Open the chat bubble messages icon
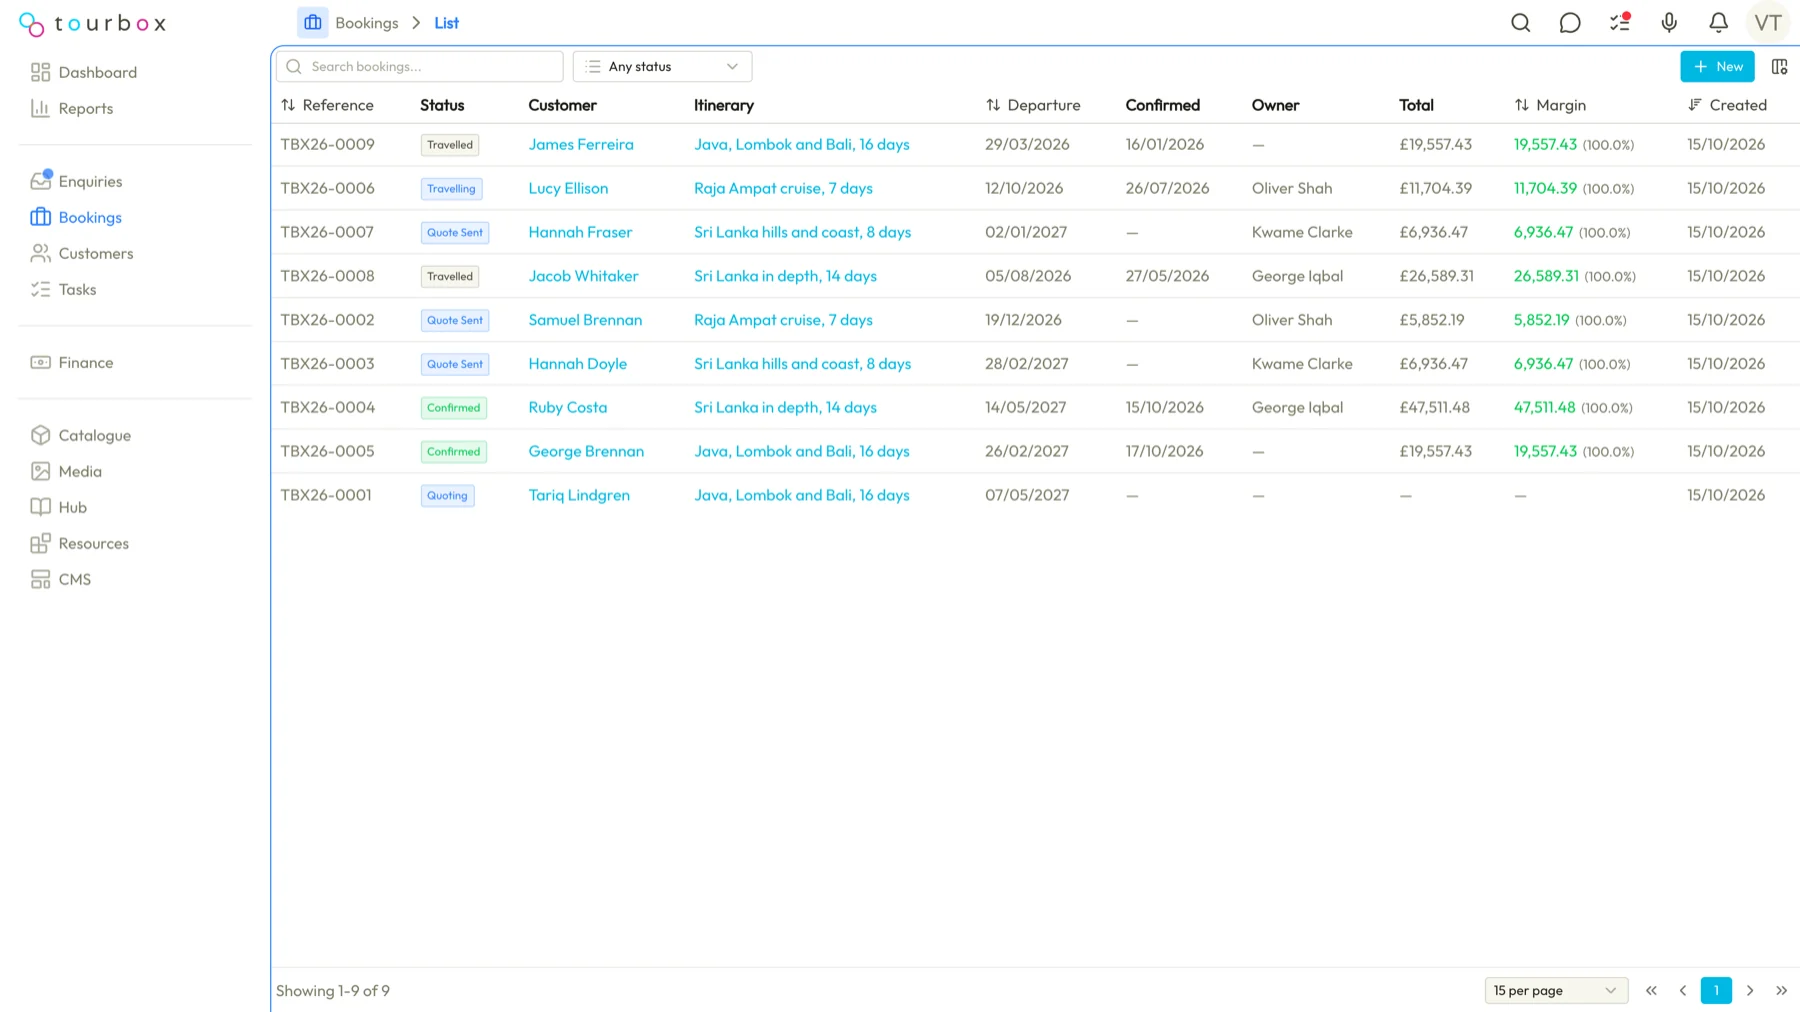 click(1570, 23)
